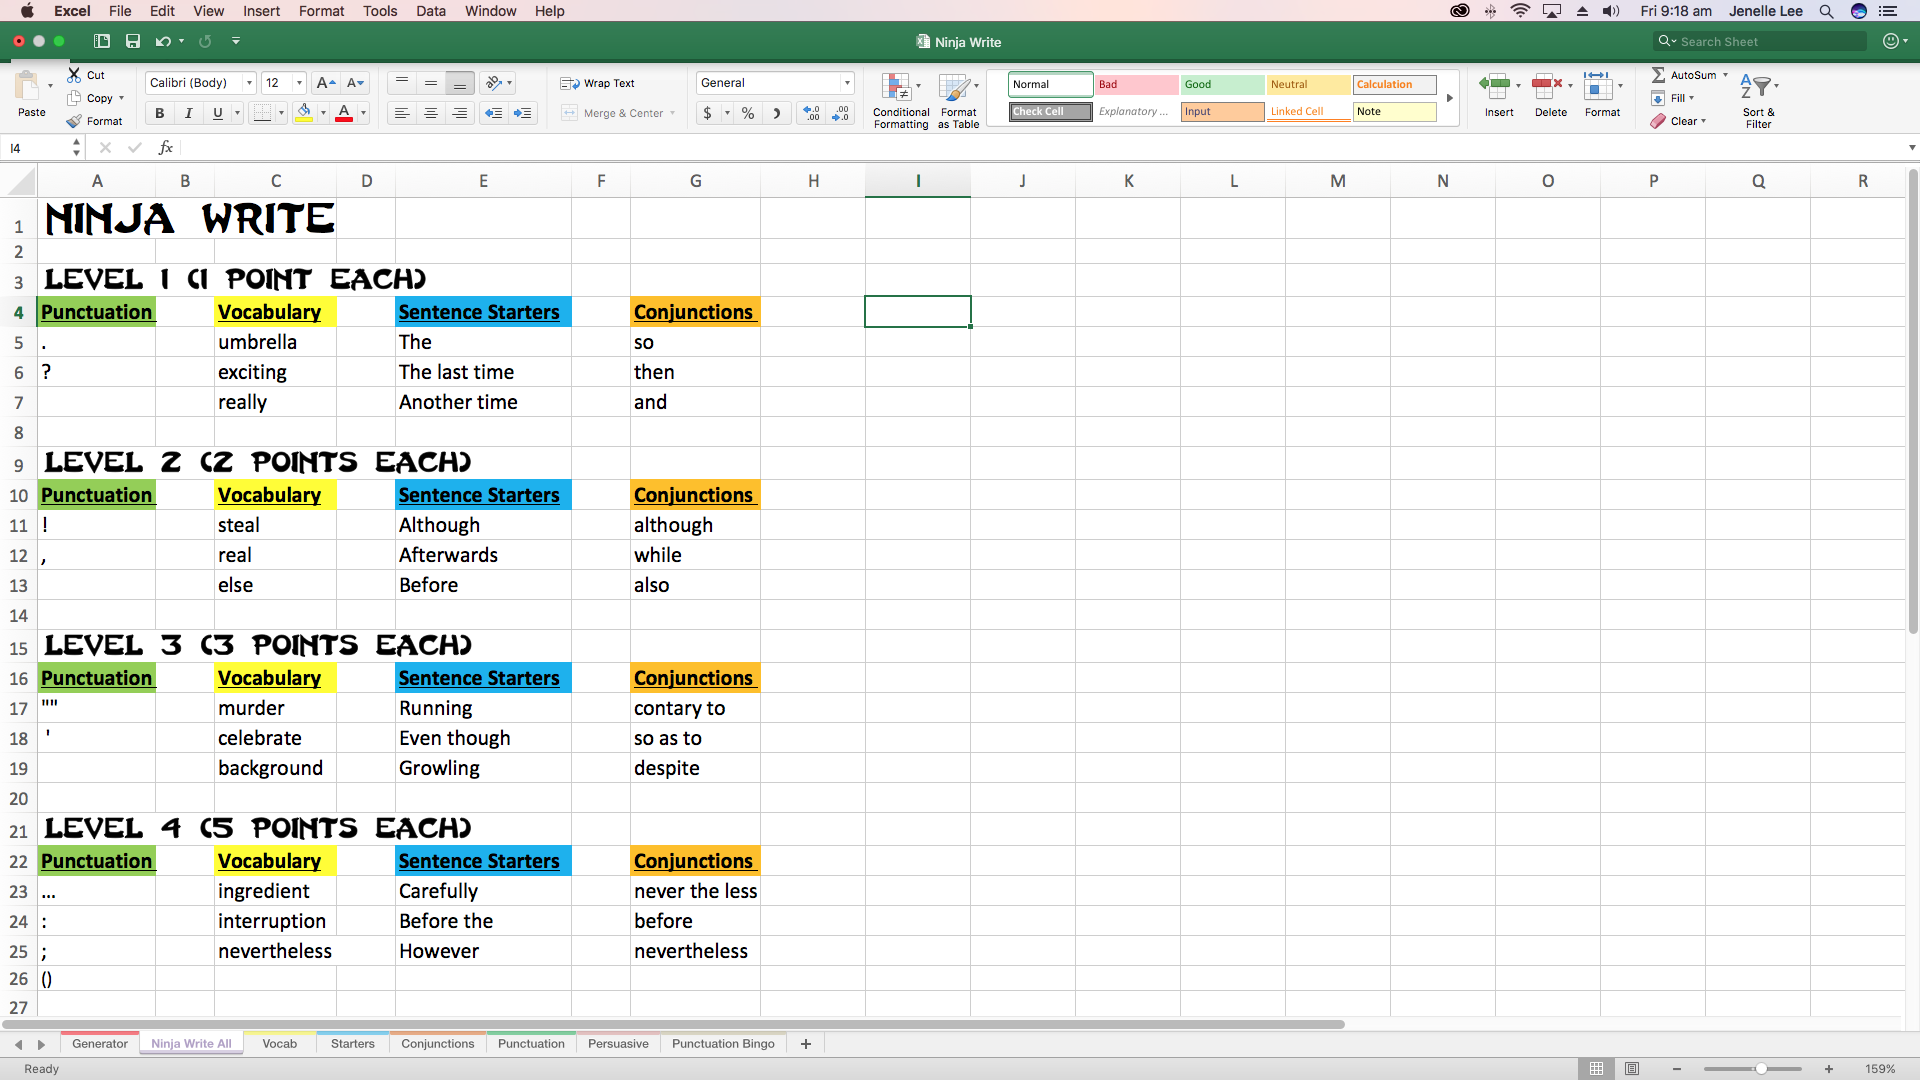This screenshot has height=1080, width=1920.
Task: Click the Format painter brush icon
Action: (x=74, y=121)
